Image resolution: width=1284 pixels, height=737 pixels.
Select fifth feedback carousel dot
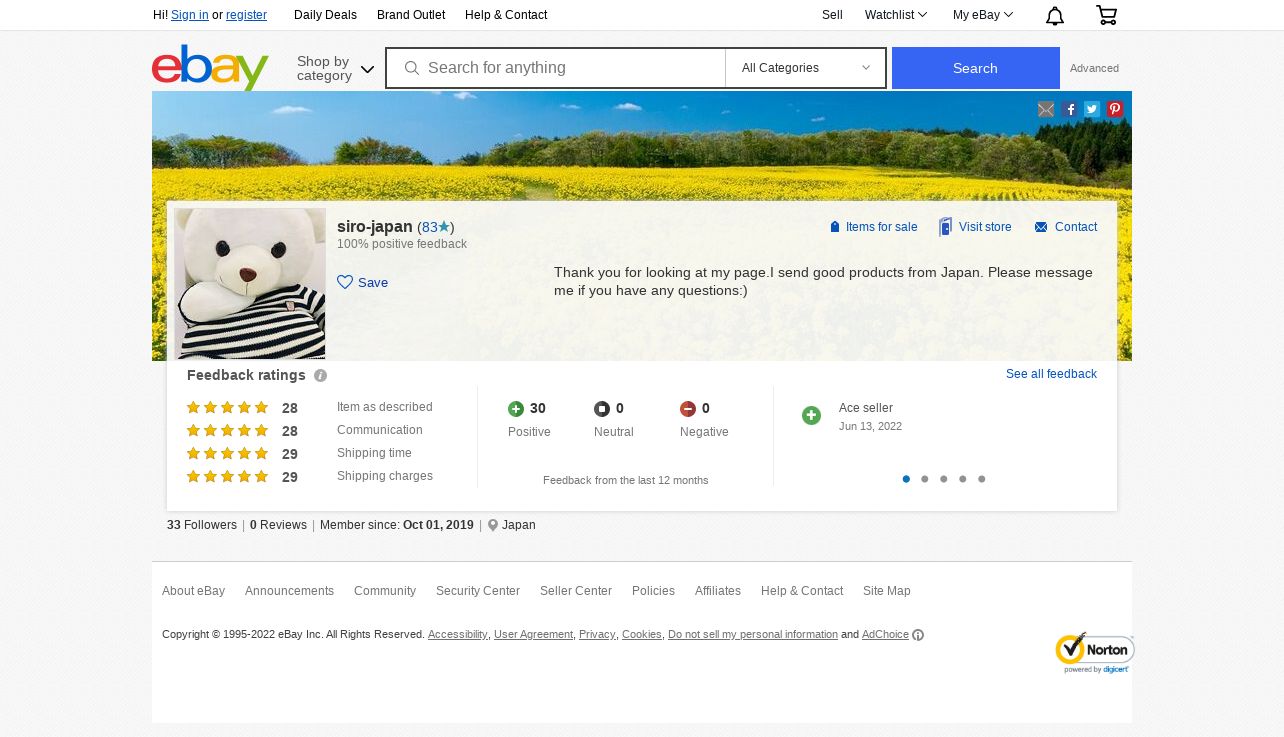coord(982,479)
